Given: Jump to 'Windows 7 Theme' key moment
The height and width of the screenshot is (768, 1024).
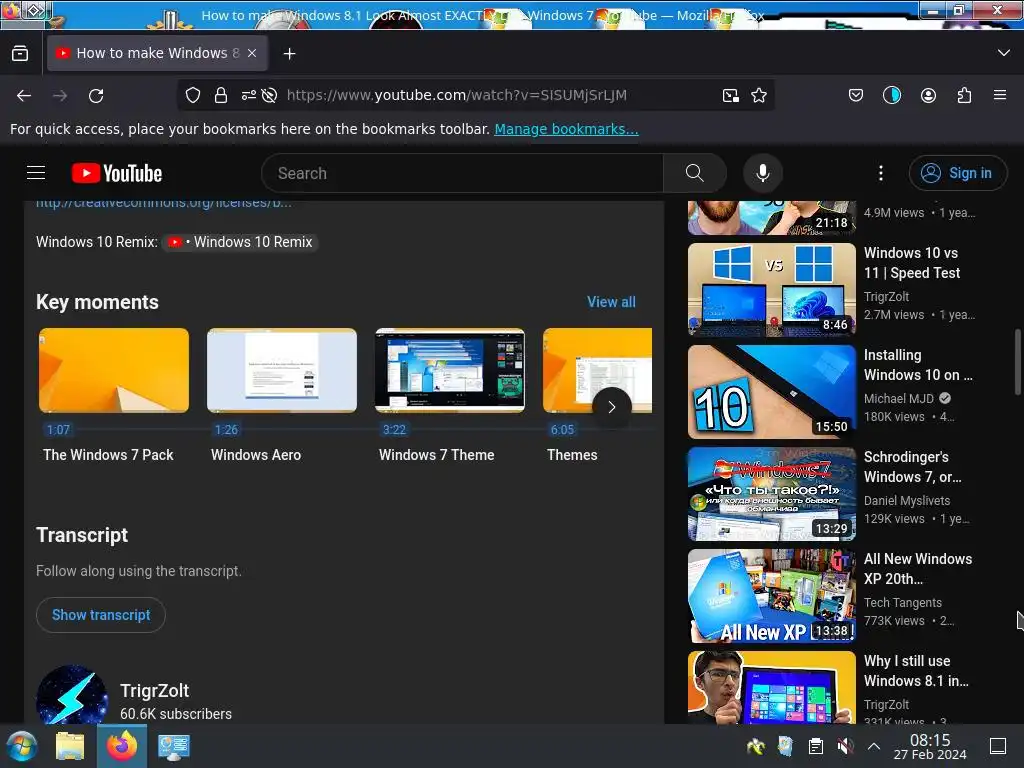Looking at the screenshot, I should coord(450,370).
